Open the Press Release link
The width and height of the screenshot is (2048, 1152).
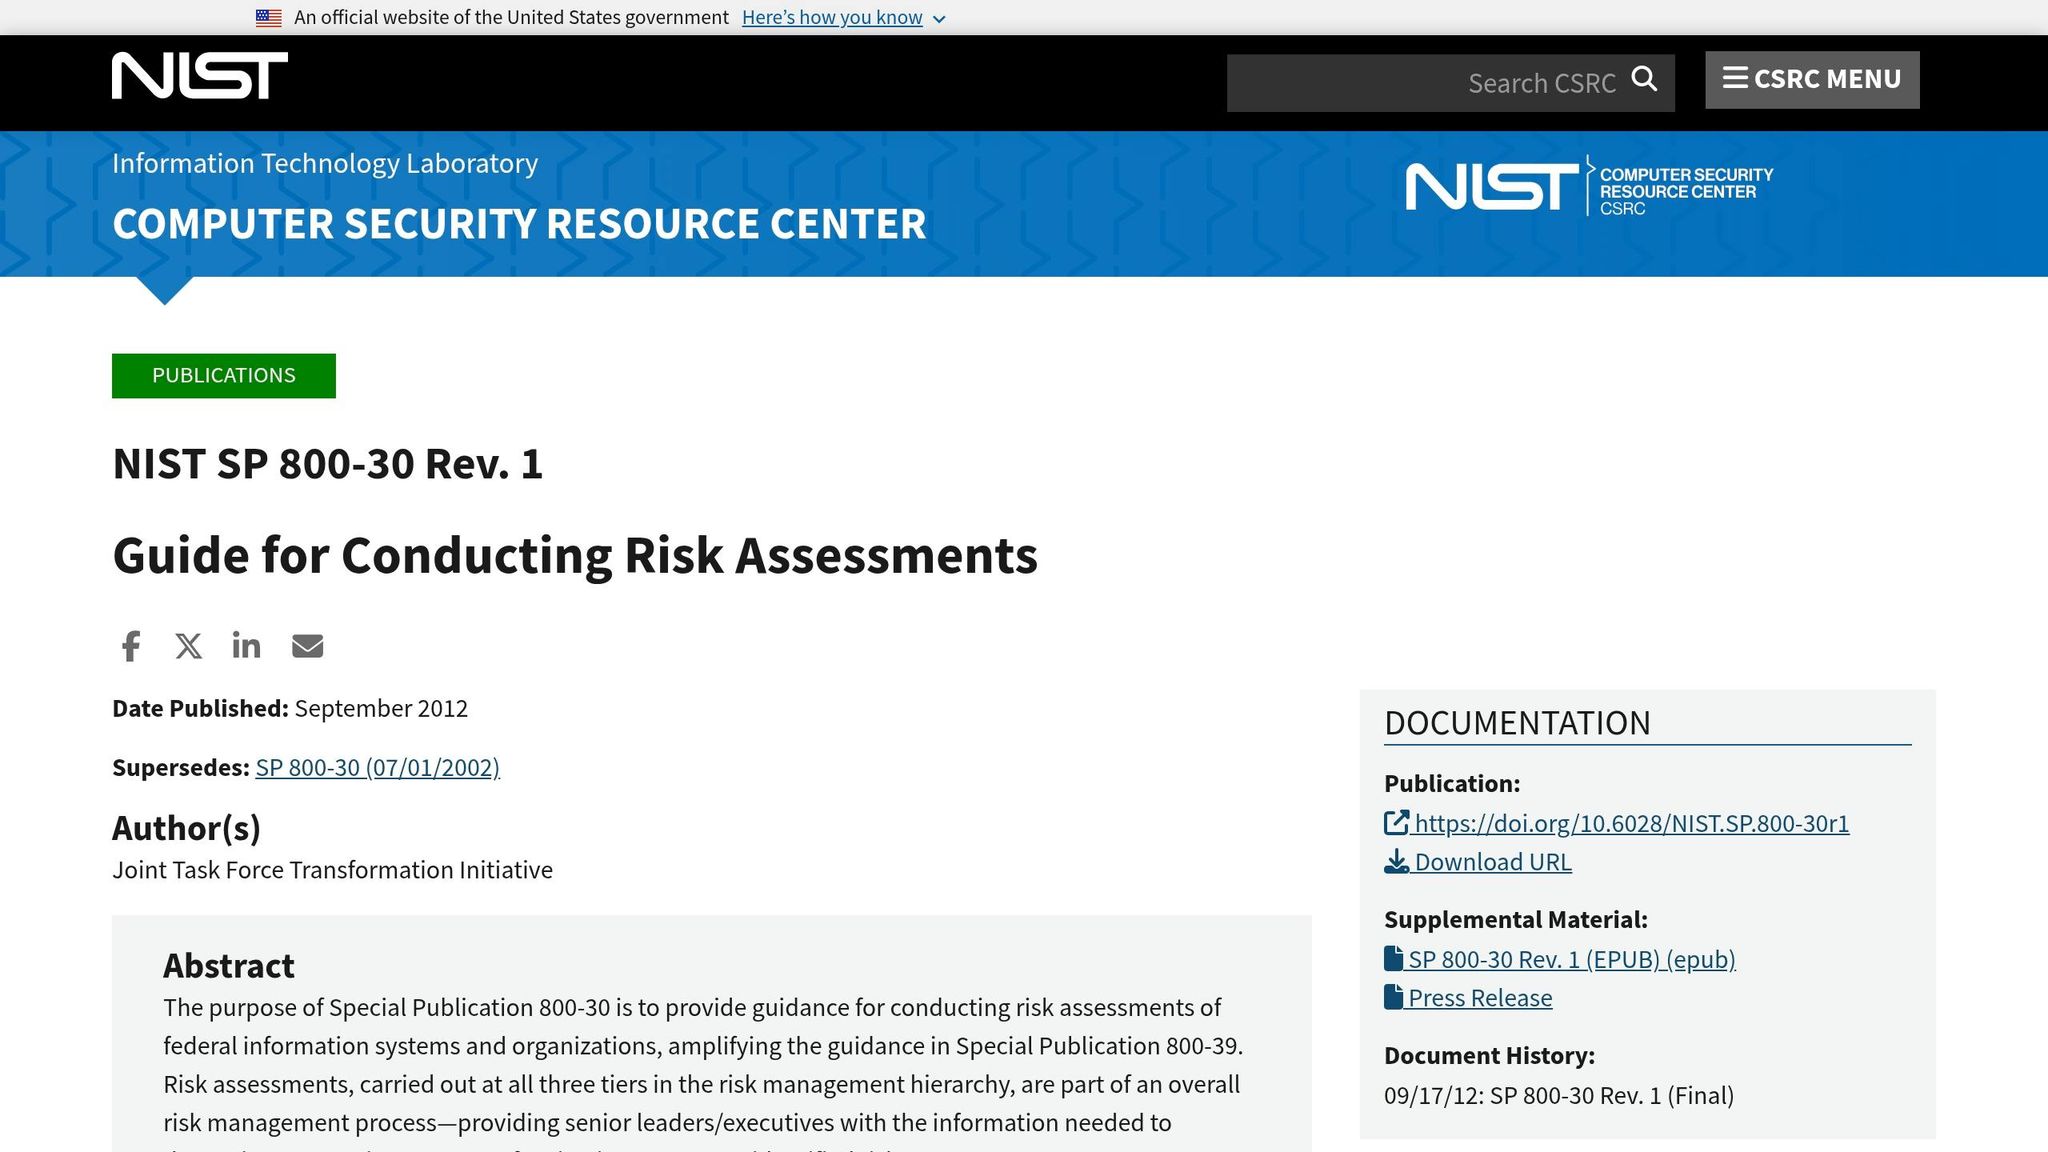tap(1480, 998)
